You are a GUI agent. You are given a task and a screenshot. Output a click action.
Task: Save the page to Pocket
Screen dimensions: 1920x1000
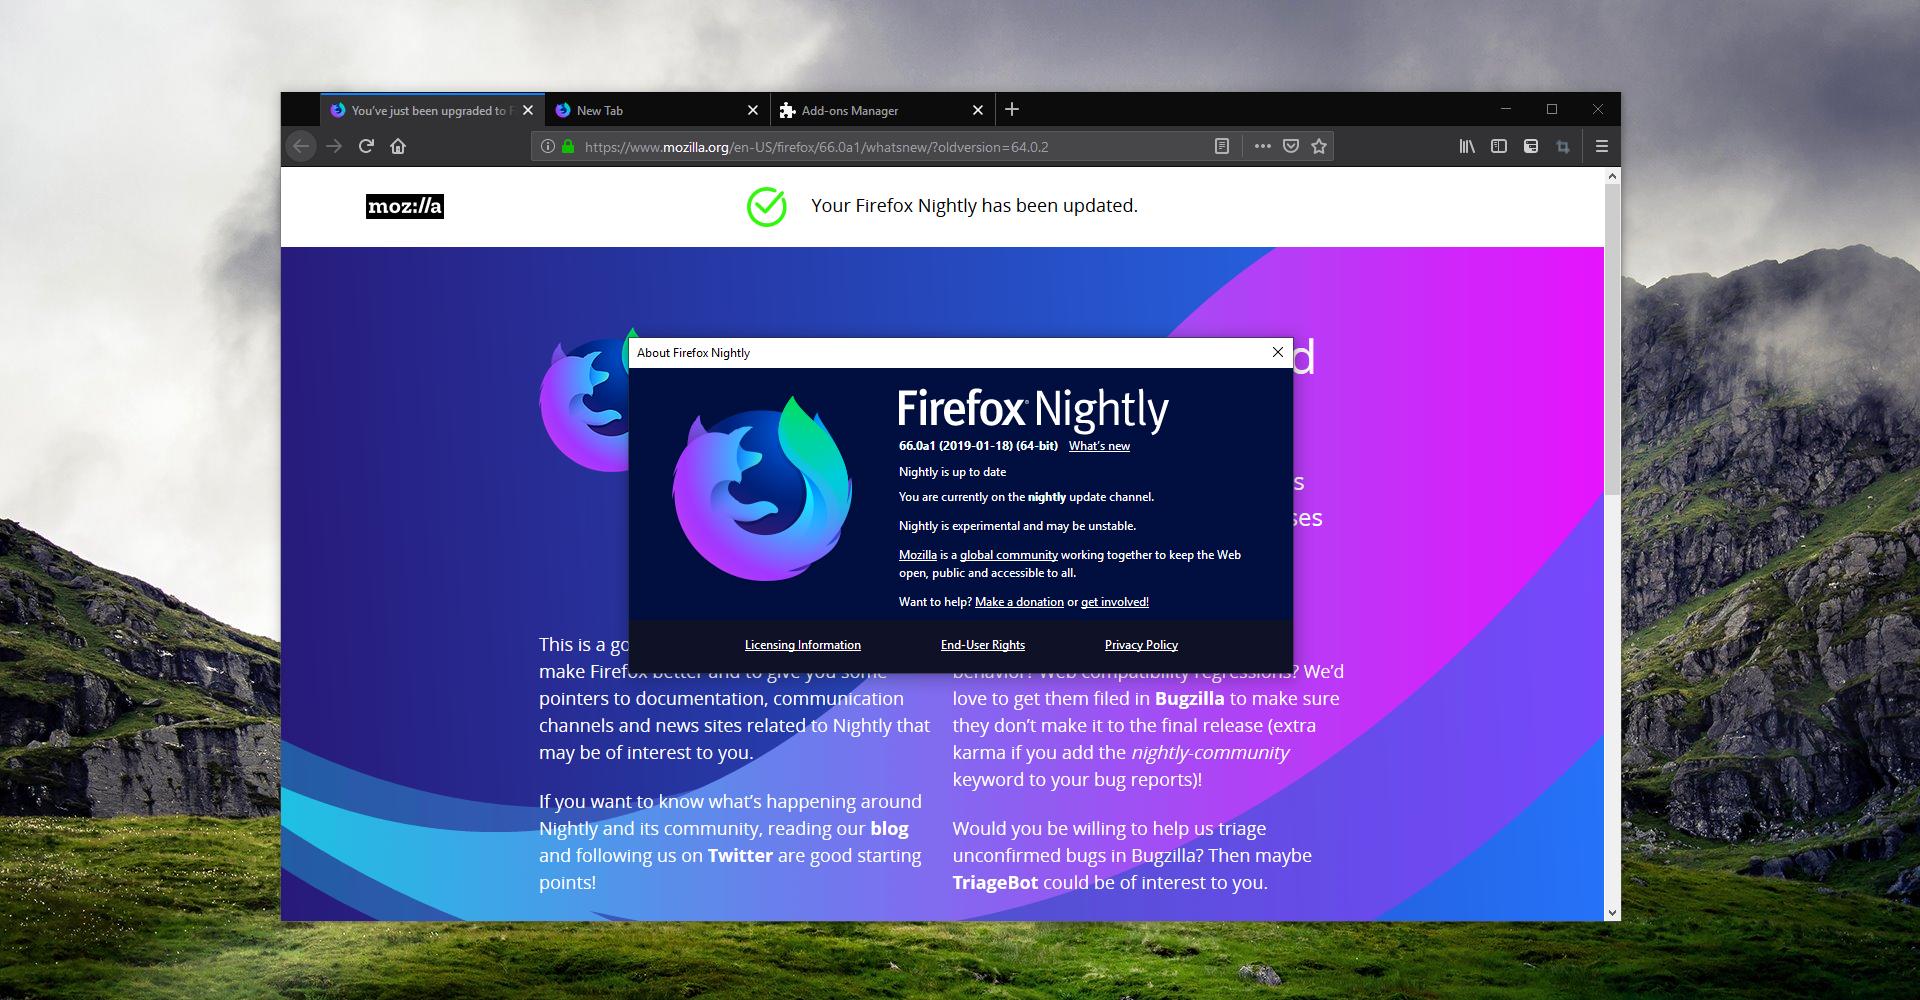pyautogui.click(x=1291, y=146)
